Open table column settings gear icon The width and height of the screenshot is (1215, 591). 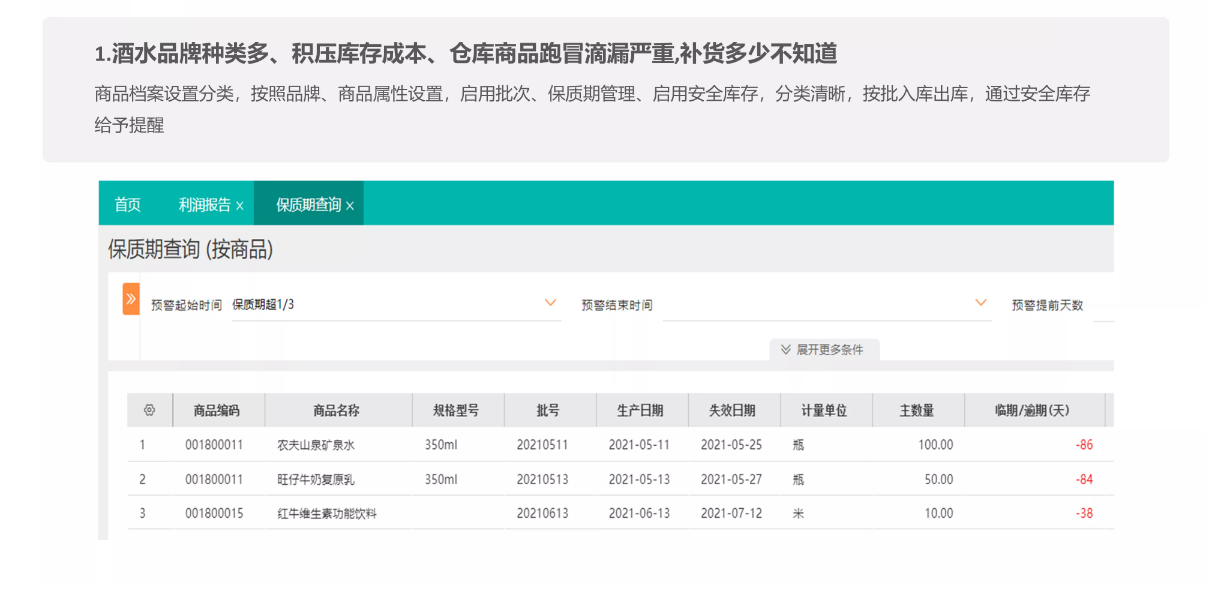(x=150, y=410)
